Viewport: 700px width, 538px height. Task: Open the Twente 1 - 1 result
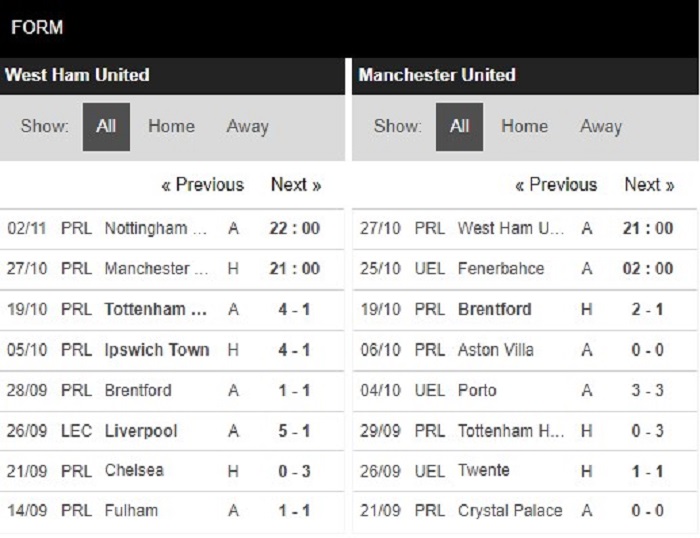[x=525, y=471]
